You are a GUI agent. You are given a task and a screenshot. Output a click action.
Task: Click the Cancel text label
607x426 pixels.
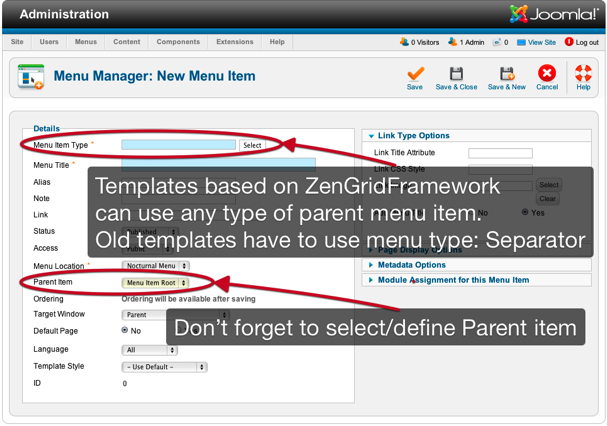coord(547,87)
